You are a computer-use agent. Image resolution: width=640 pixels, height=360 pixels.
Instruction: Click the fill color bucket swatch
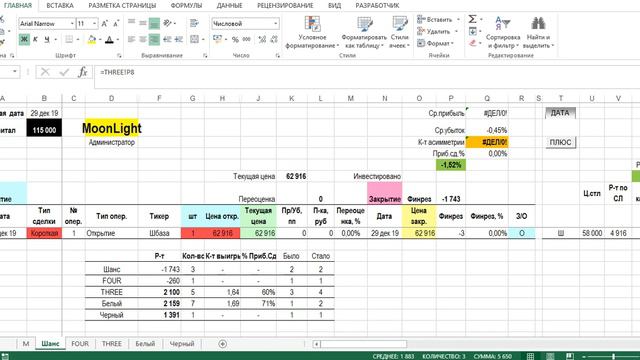(x=91, y=39)
